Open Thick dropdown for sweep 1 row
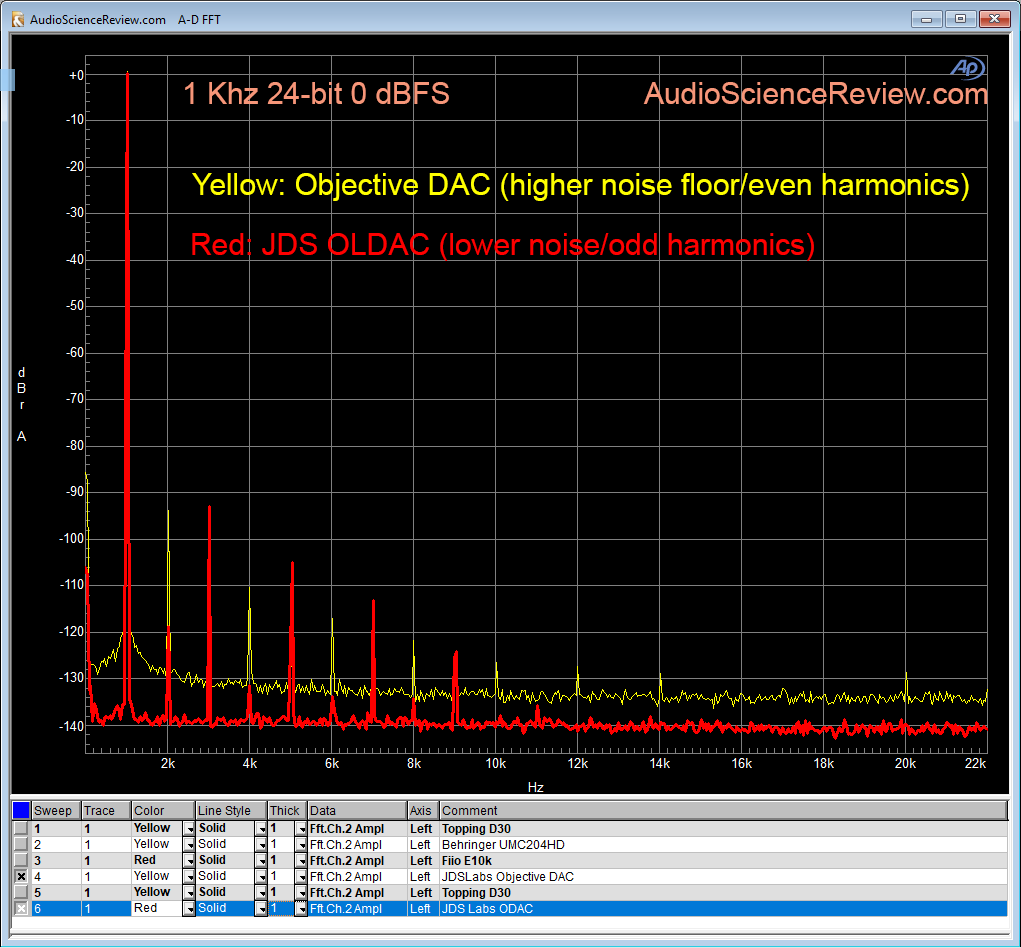1021x948 pixels. coord(301,829)
